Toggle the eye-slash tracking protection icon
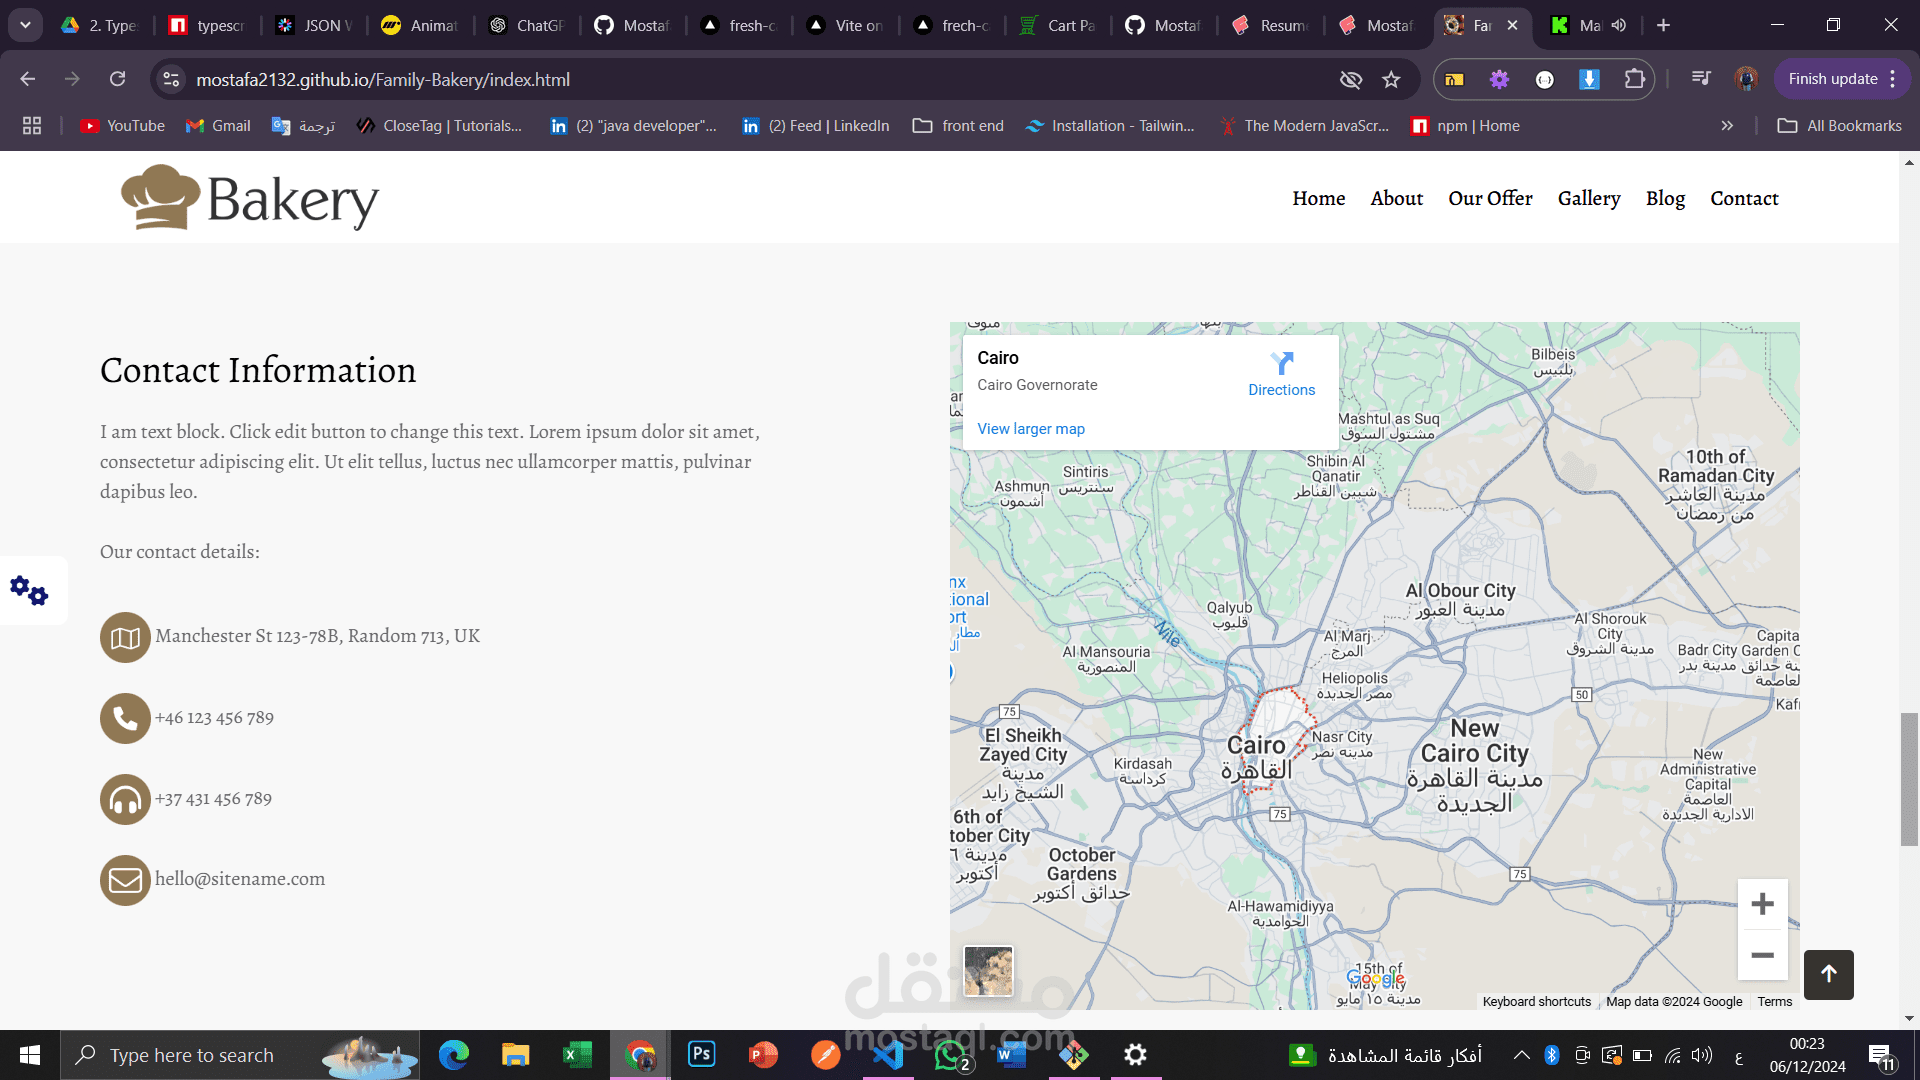 pyautogui.click(x=1350, y=80)
